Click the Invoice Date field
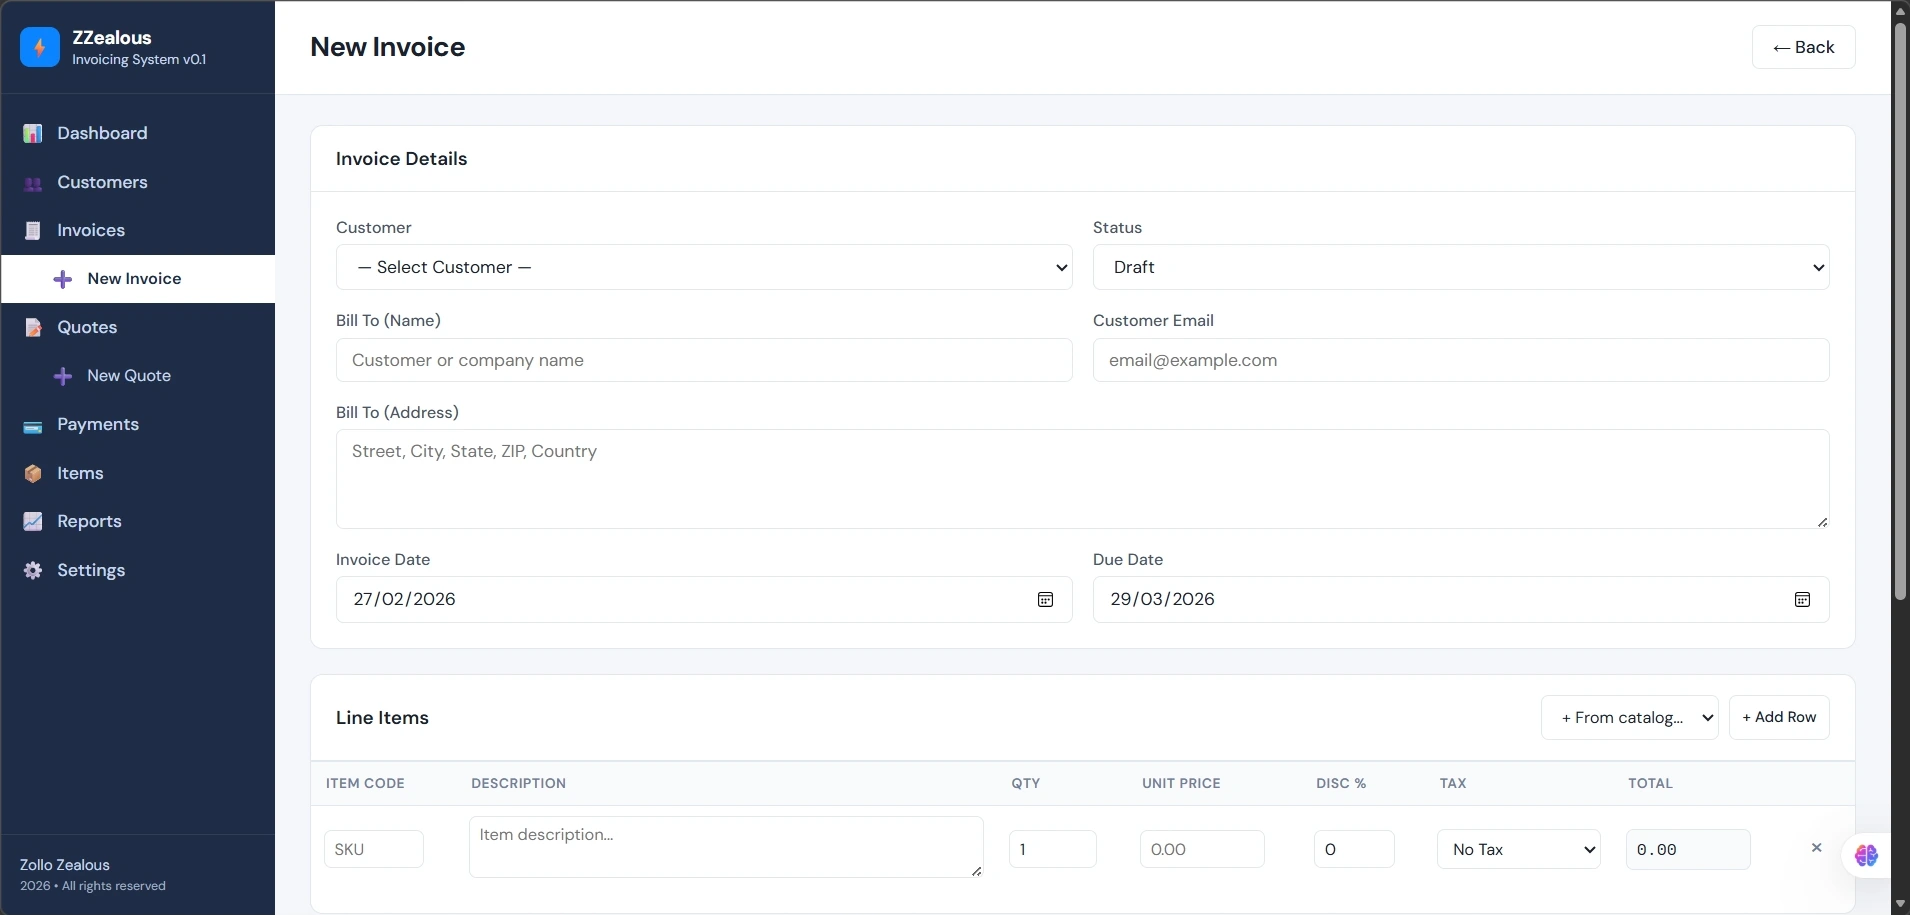This screenshot has height=915, width=1910. click(704, 600)
